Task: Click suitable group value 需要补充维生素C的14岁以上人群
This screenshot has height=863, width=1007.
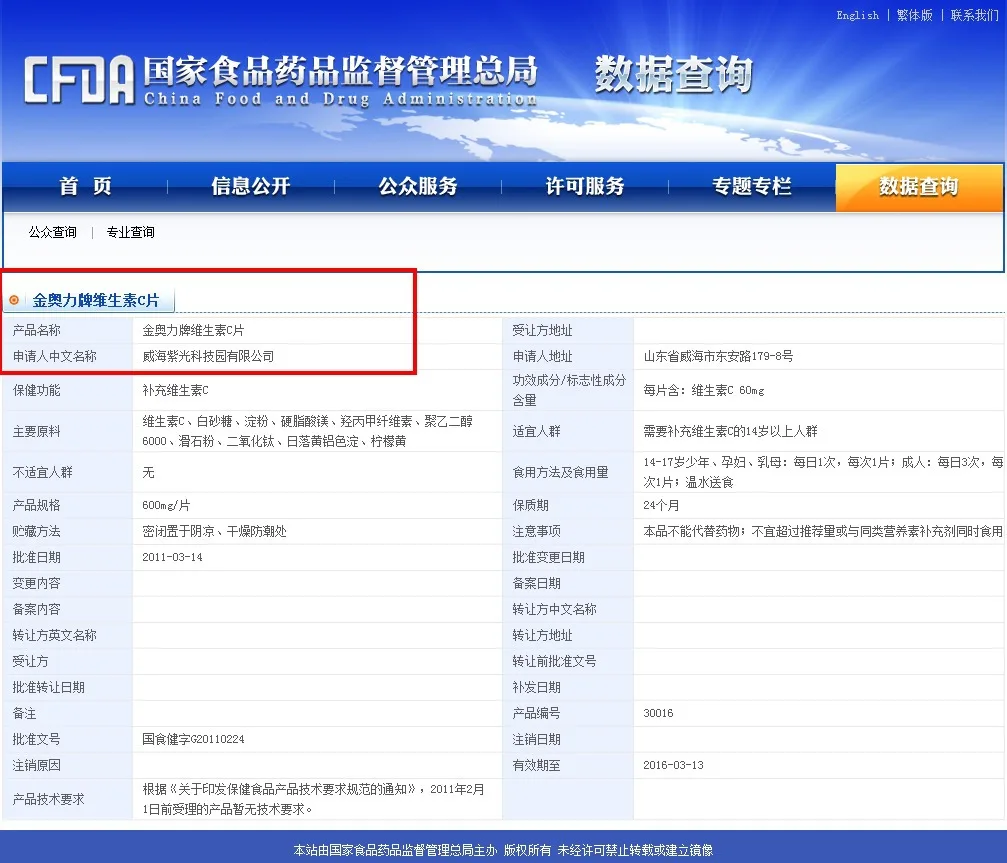Action: (730, 432)
